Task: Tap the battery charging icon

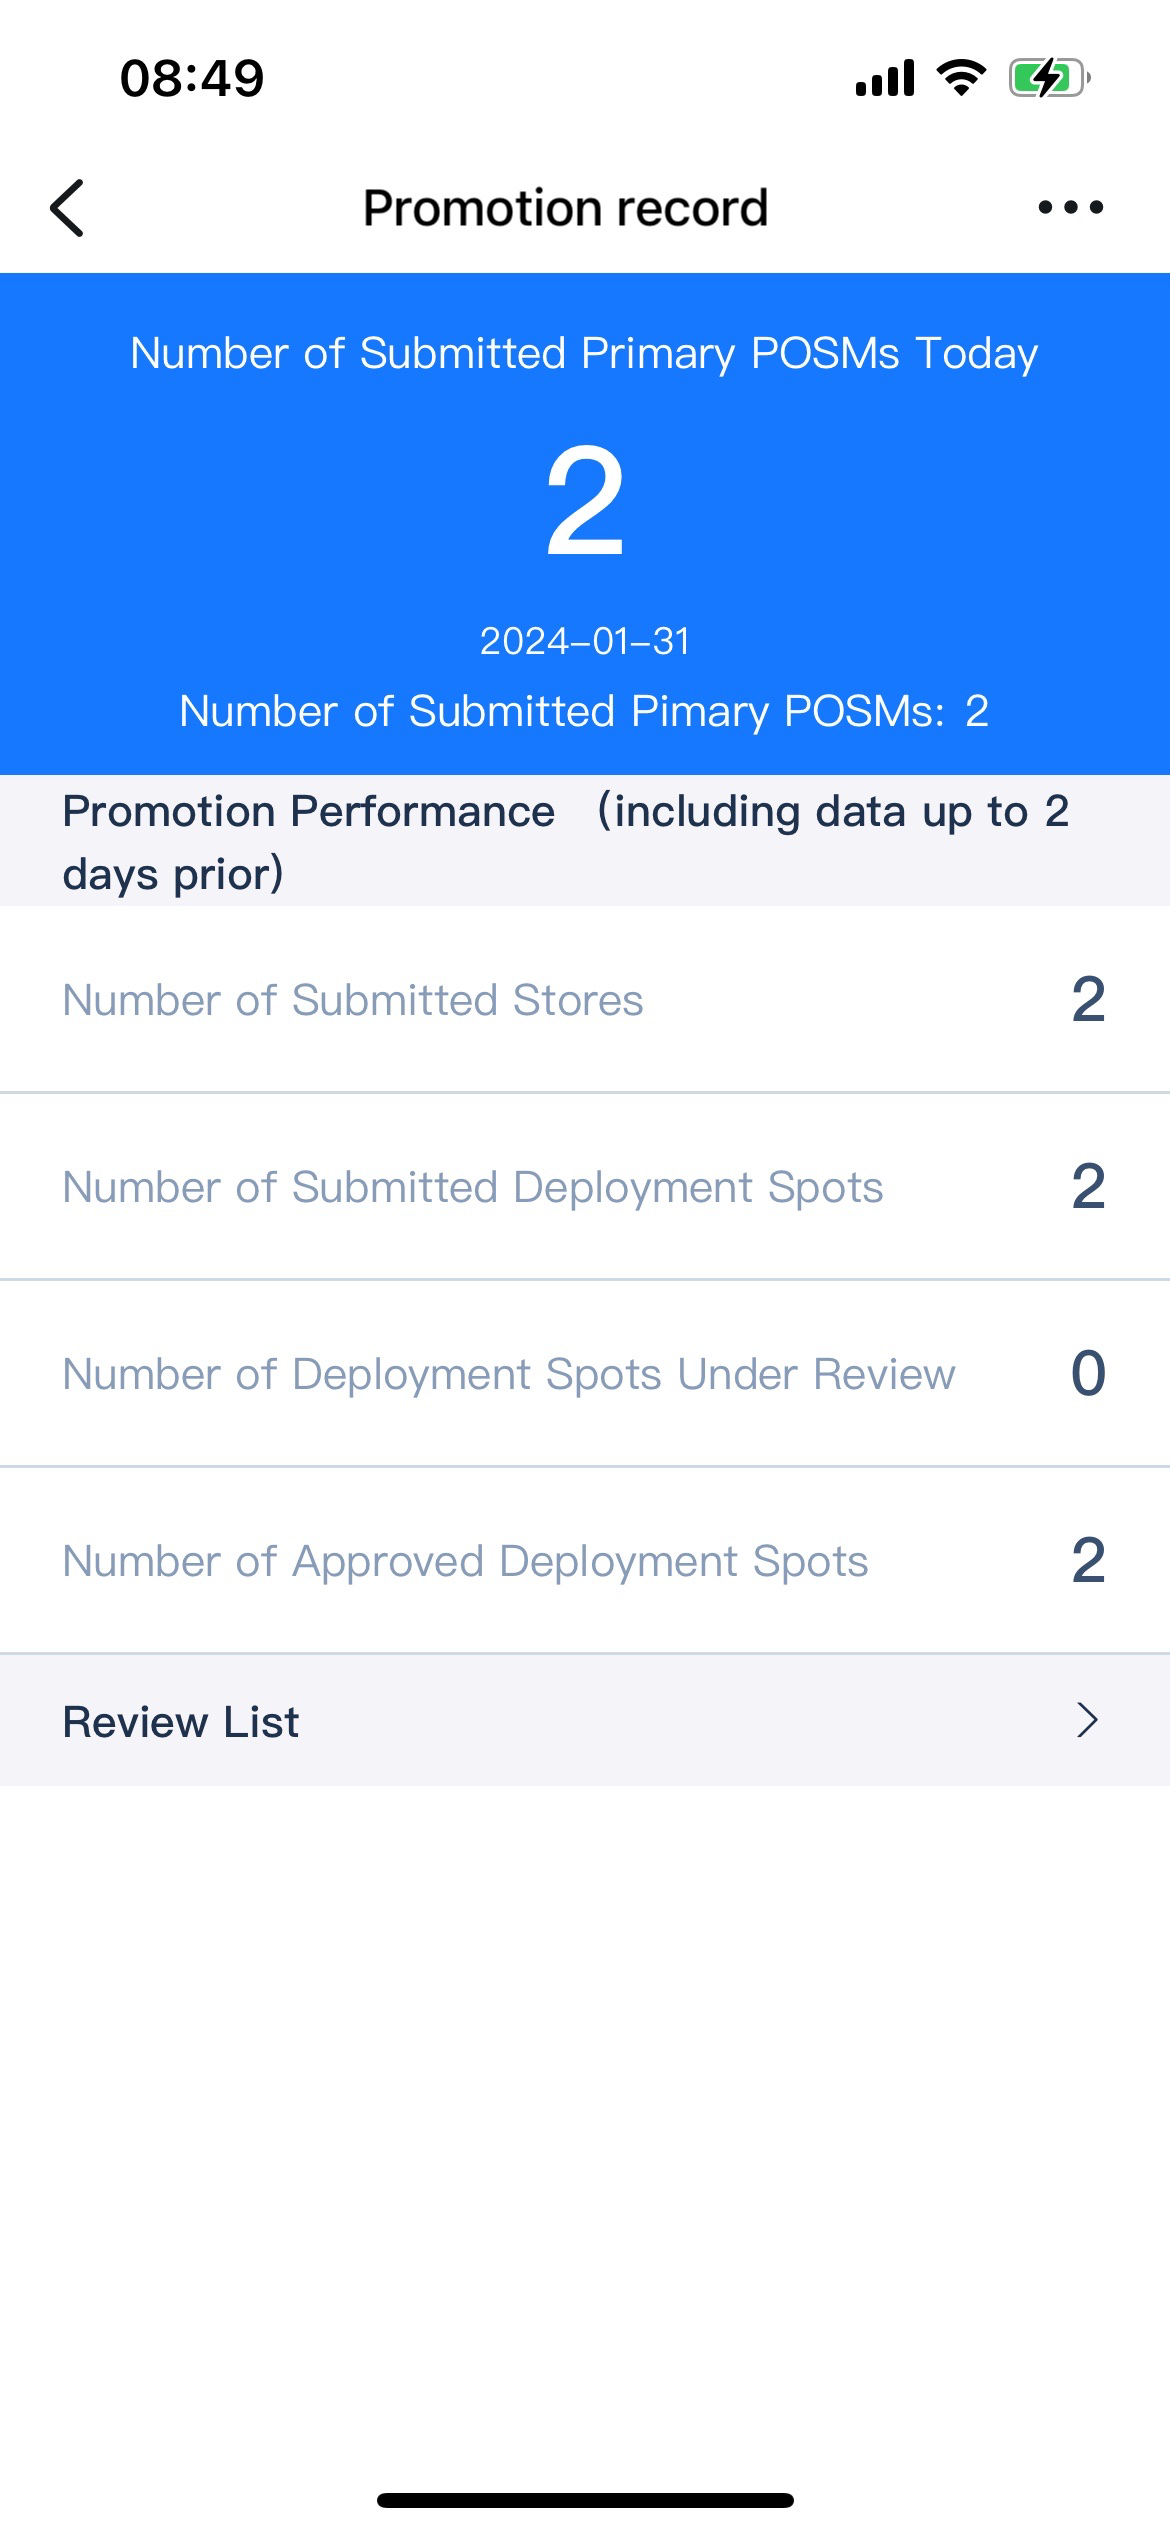Action: [1048, 78]
